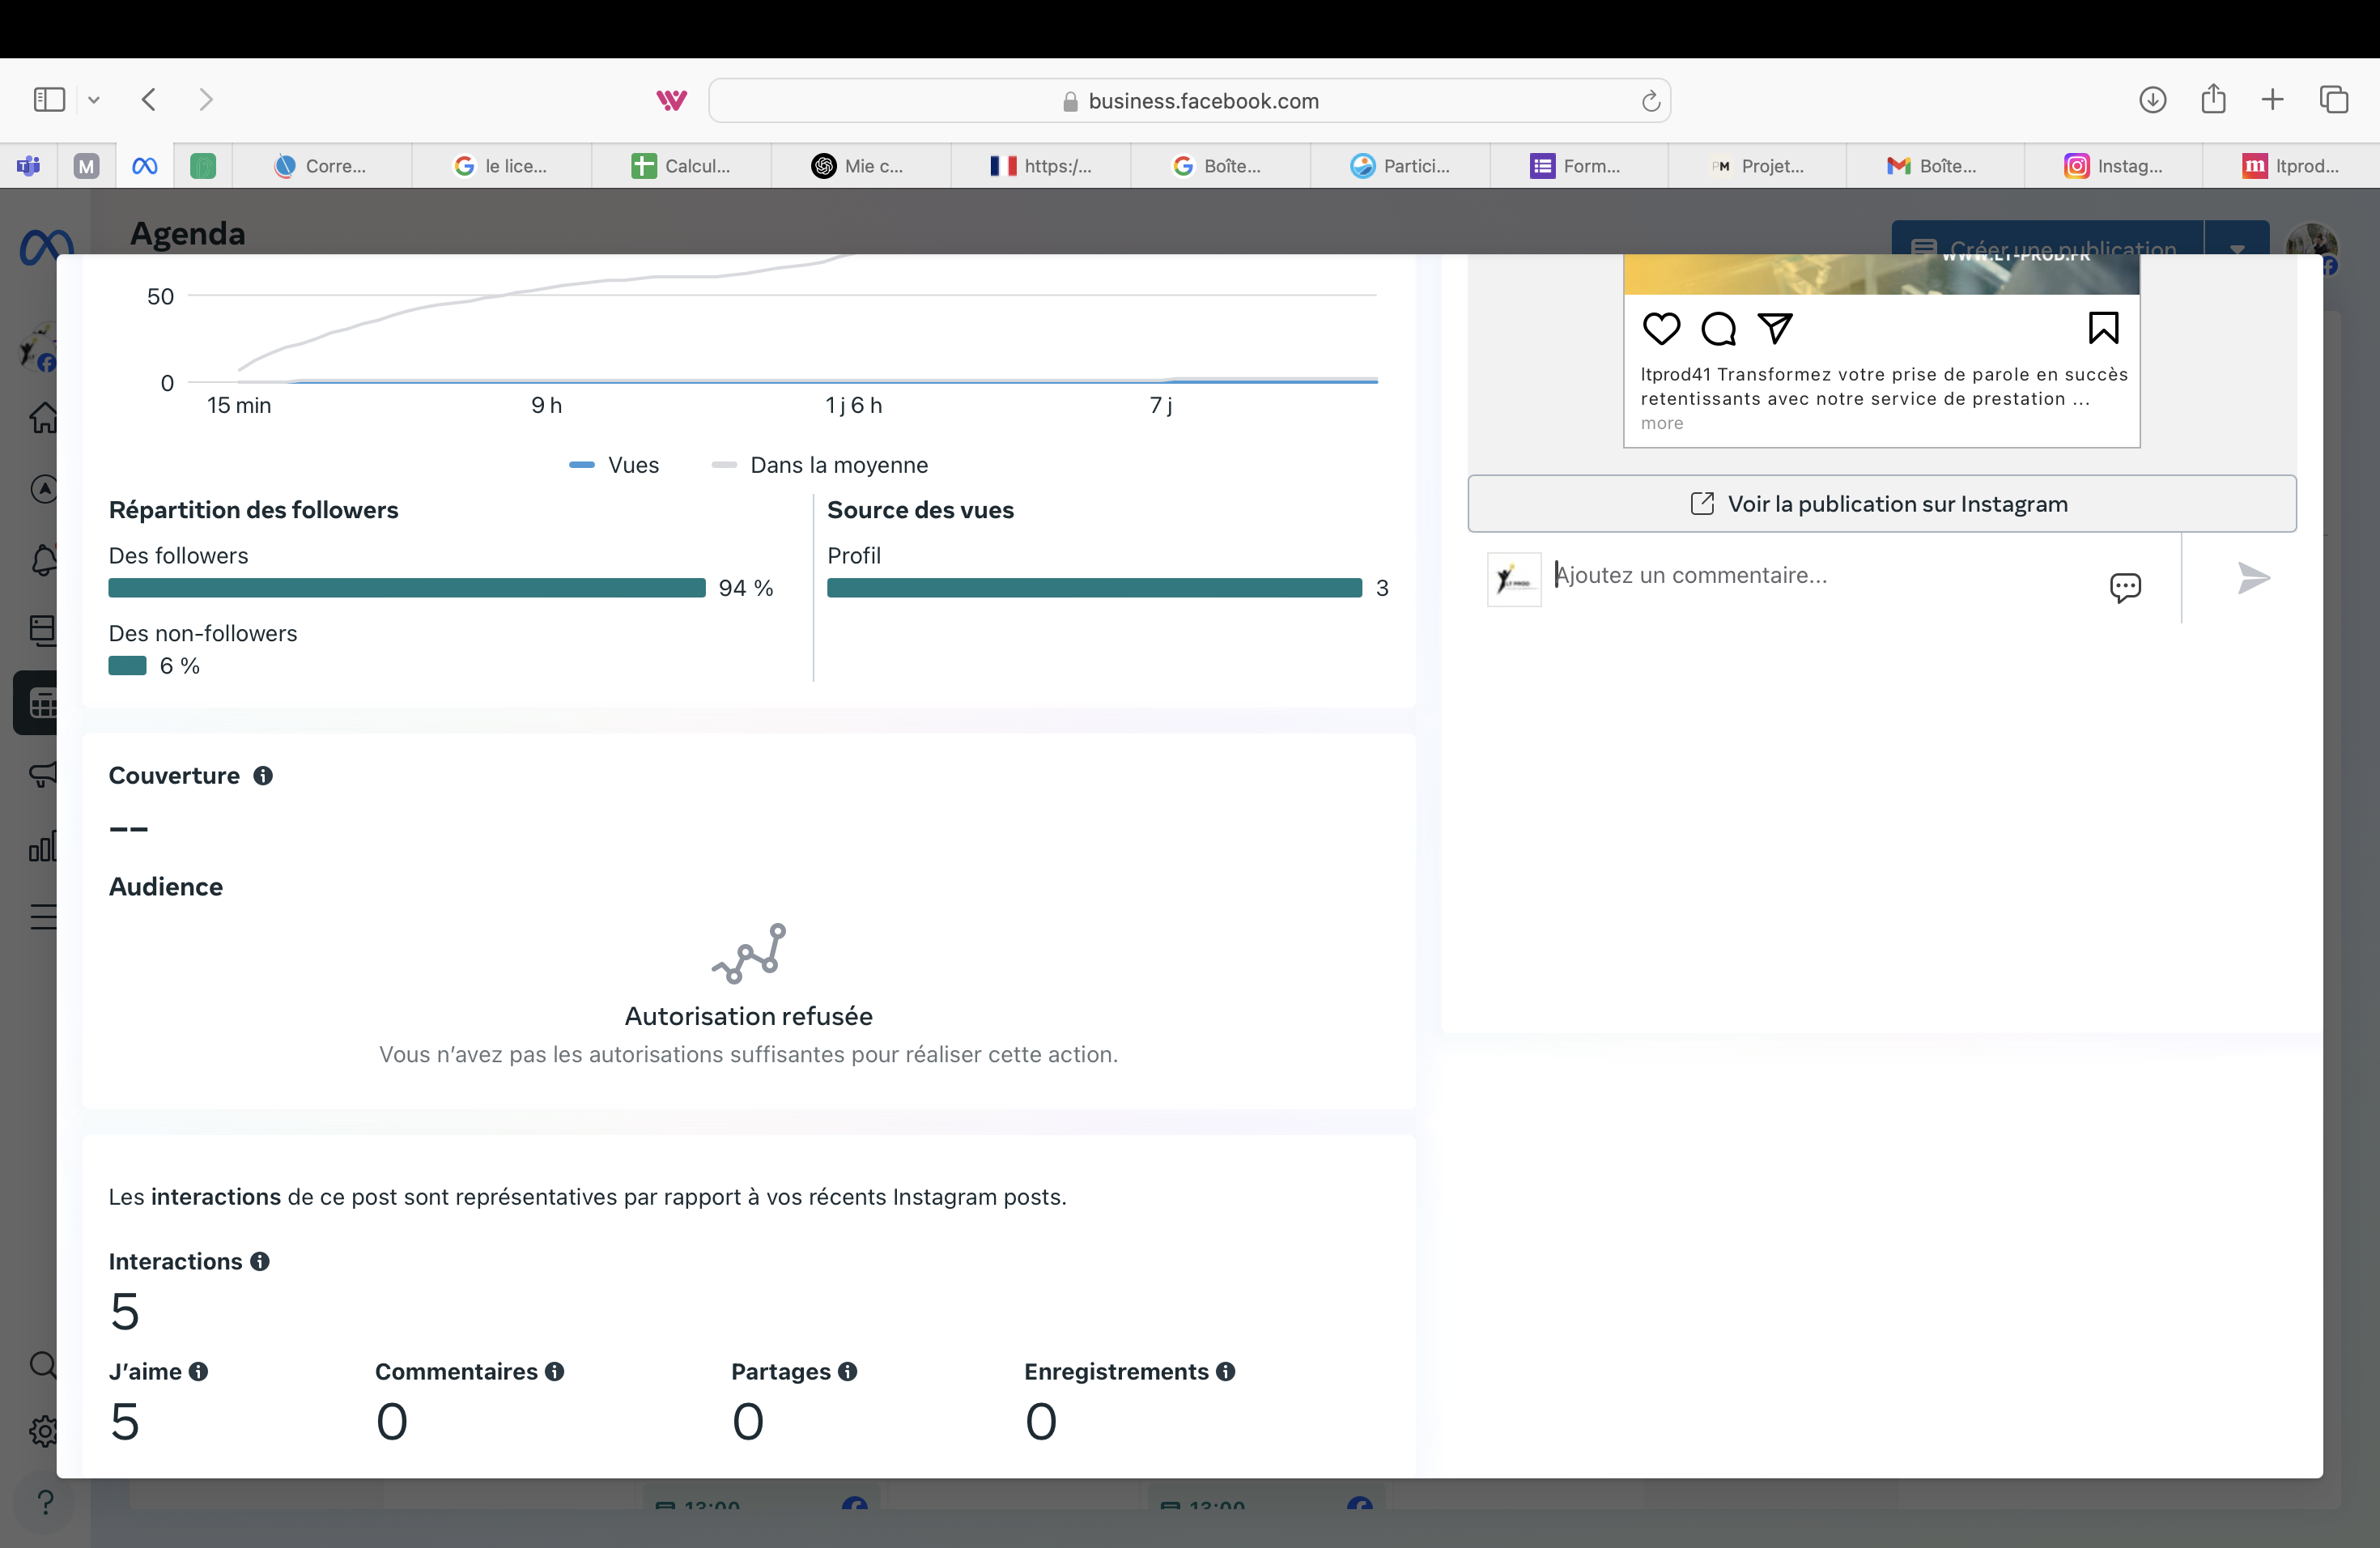Screen dimensions: 2380x1548
Task: Click the Enregistrements info icon
Action: (x=1226, y=1372)
